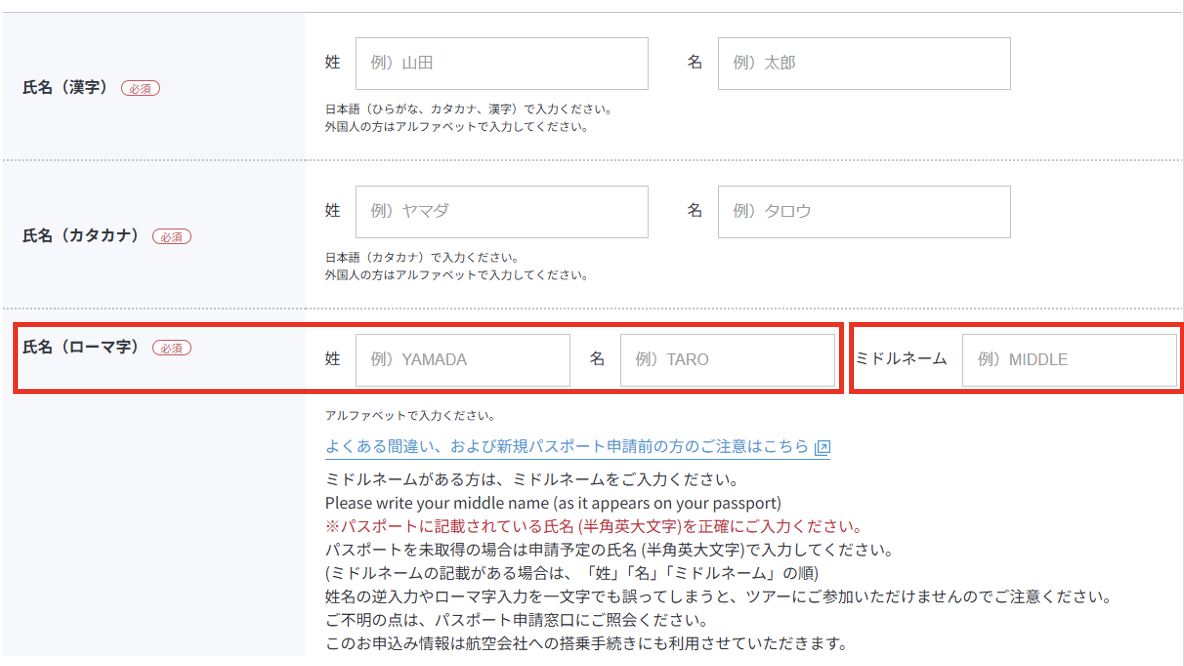Select the middle name field showing MIDDLE
This screenshot has width=1184, height=666.
pos(1068,360)
